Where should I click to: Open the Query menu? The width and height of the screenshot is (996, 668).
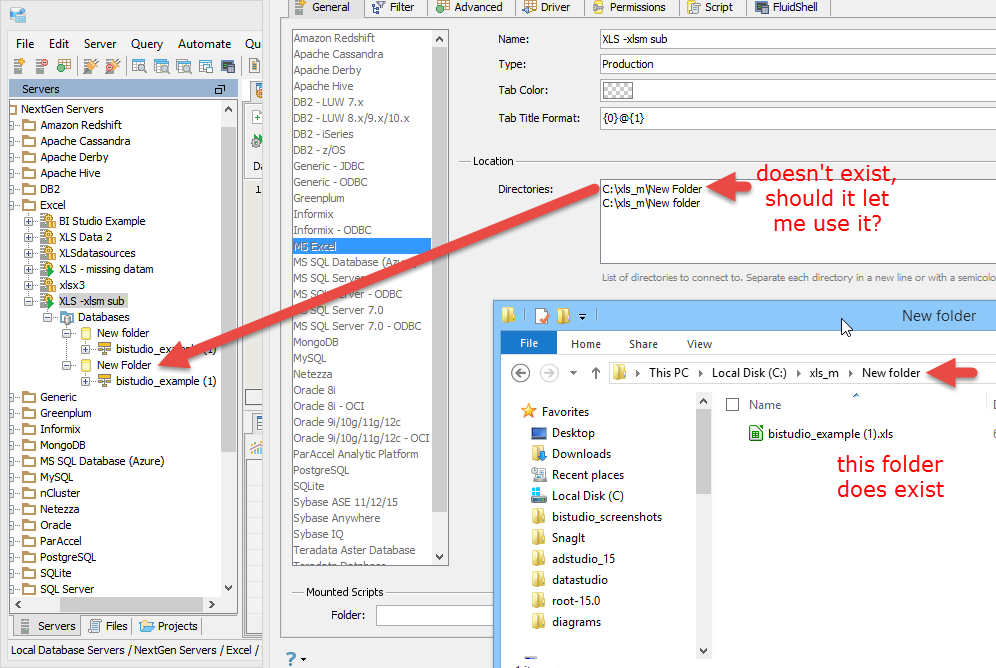[147, 44]
